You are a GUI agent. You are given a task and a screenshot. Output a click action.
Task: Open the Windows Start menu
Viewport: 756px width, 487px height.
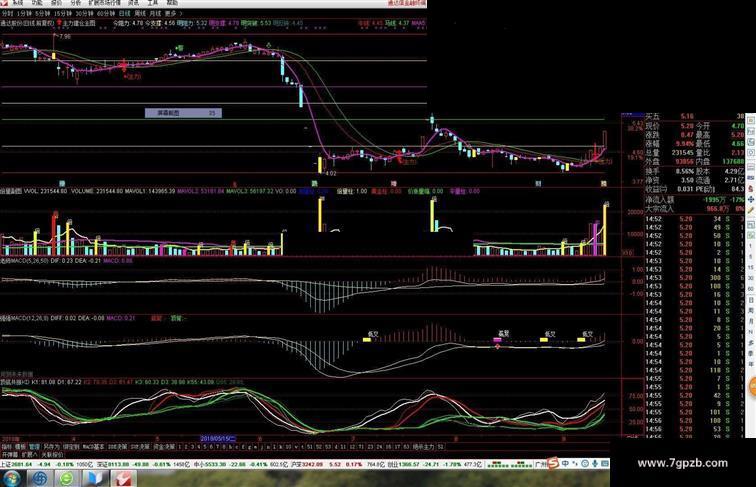(11, 478)
